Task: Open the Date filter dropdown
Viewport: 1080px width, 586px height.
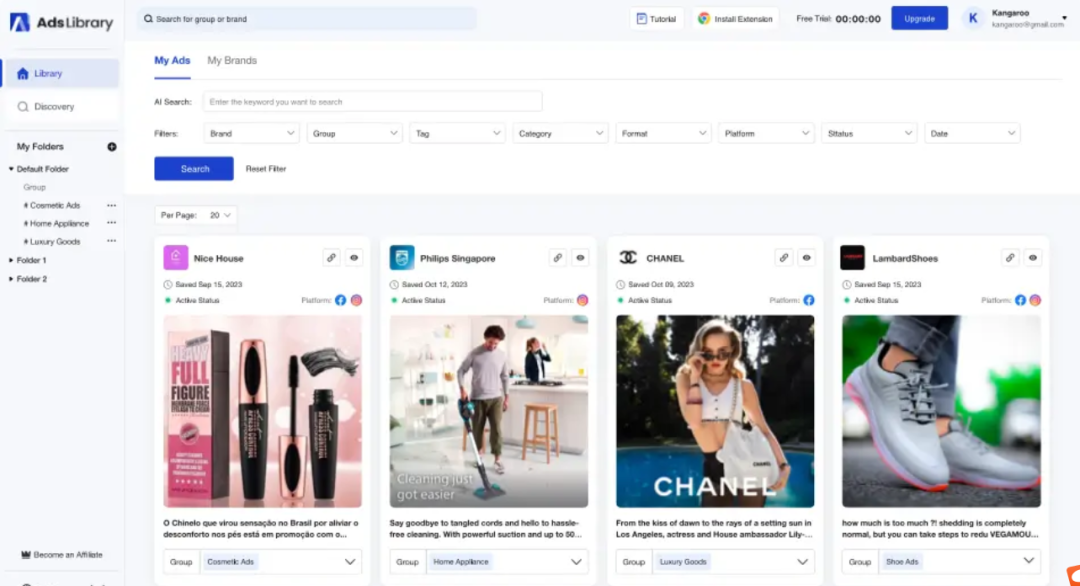Action: (x=972, y=134)
